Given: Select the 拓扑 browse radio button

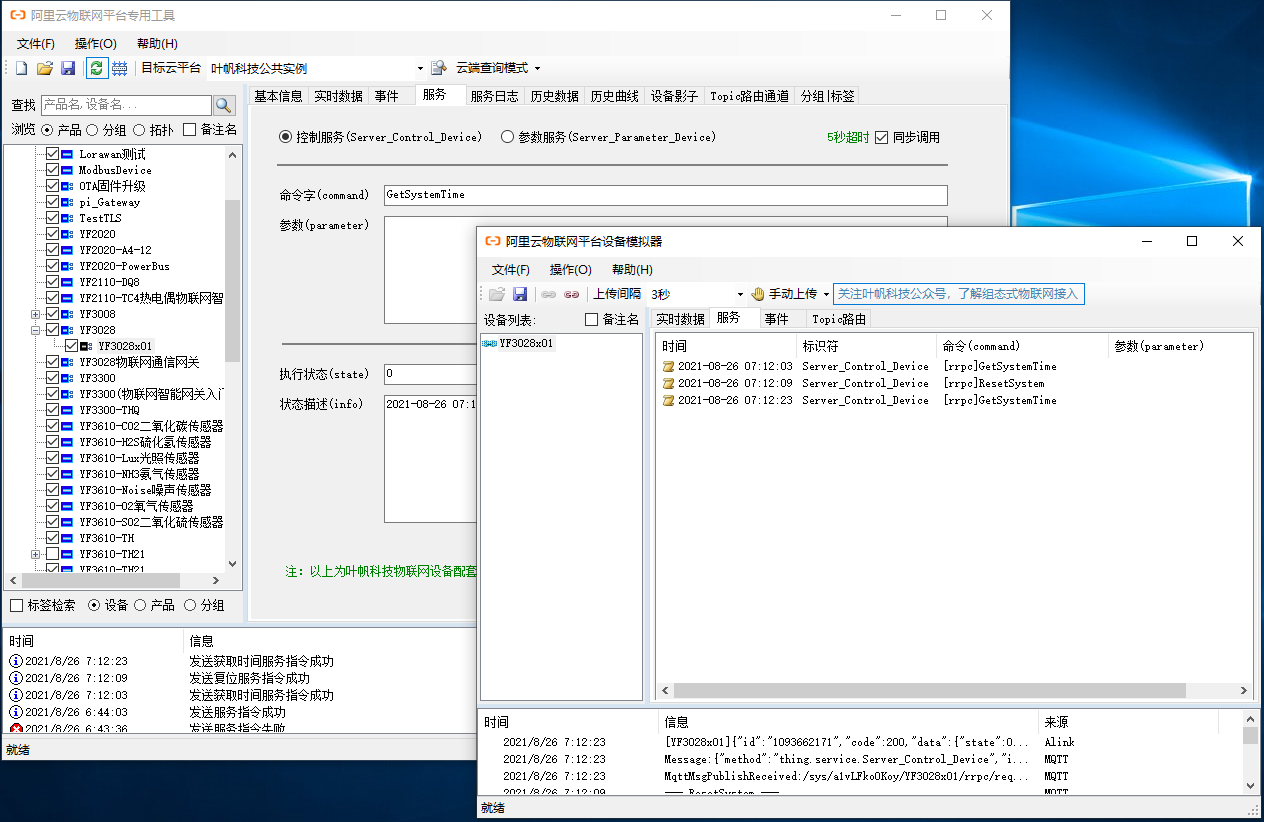Looking at the screenshot, I should coord(140,130).
